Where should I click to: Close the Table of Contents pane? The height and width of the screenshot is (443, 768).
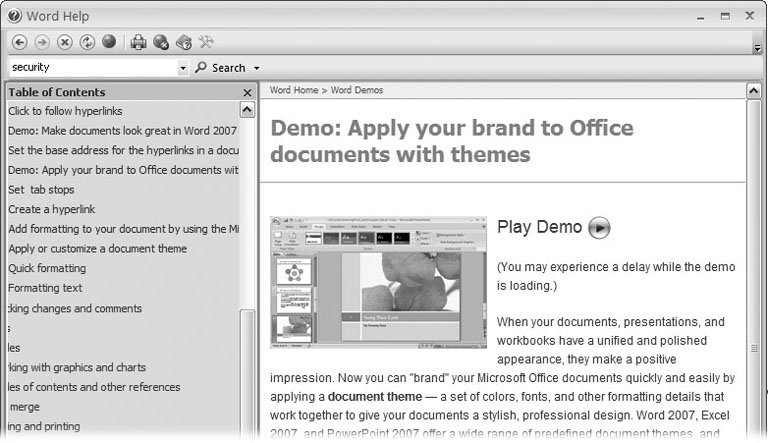tap(247, 92)
